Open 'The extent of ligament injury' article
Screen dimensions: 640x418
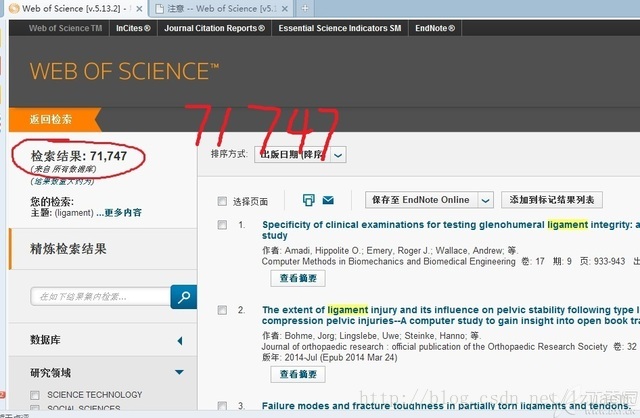pyautogui.click(x=451, y=315)
